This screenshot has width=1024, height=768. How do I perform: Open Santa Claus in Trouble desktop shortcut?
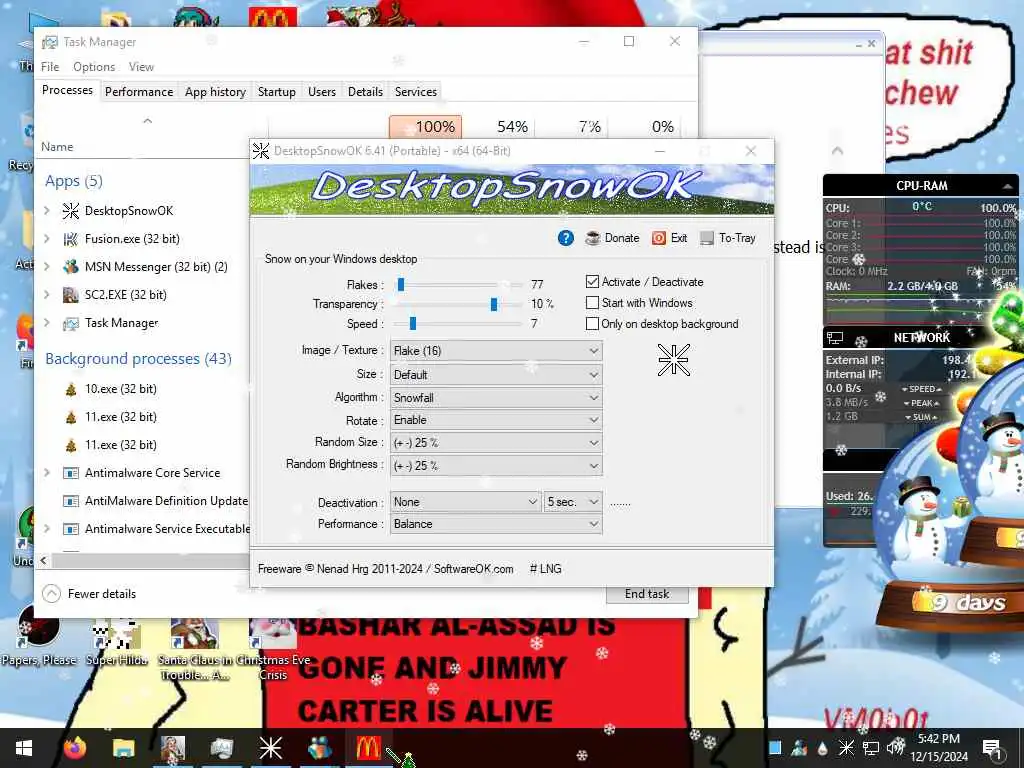click(x=195, y=648)
